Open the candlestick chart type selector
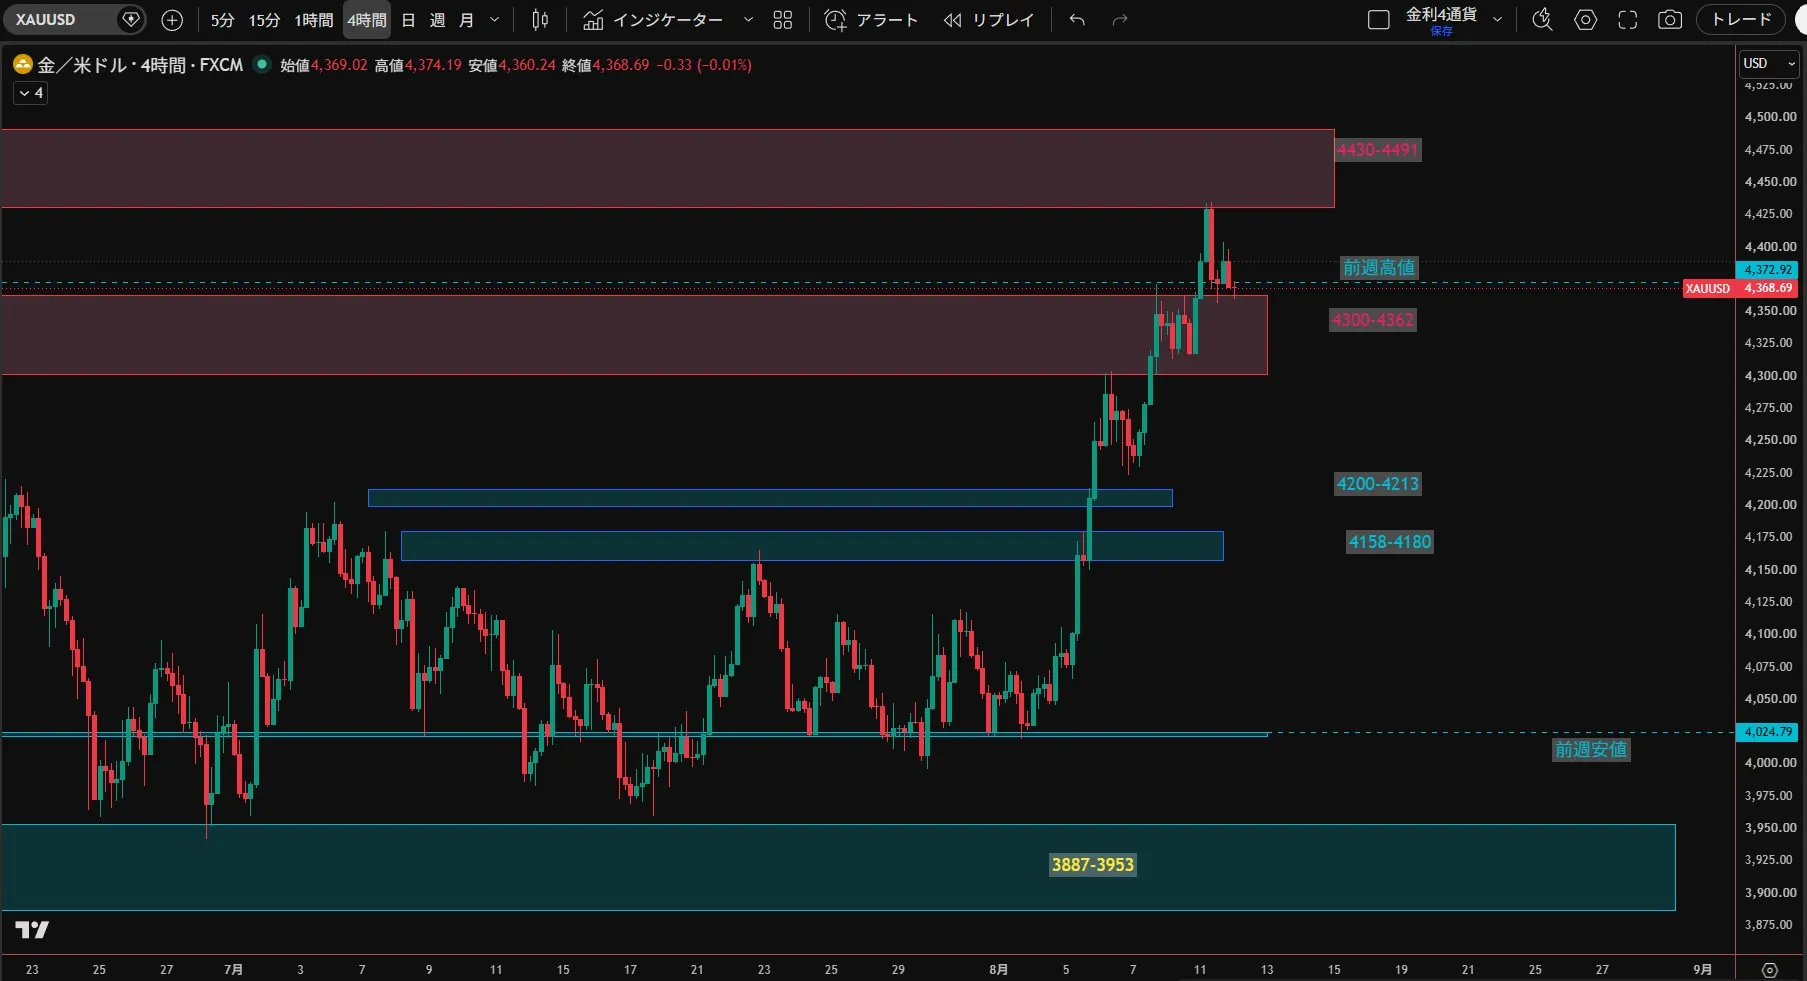 pos(540,20)
